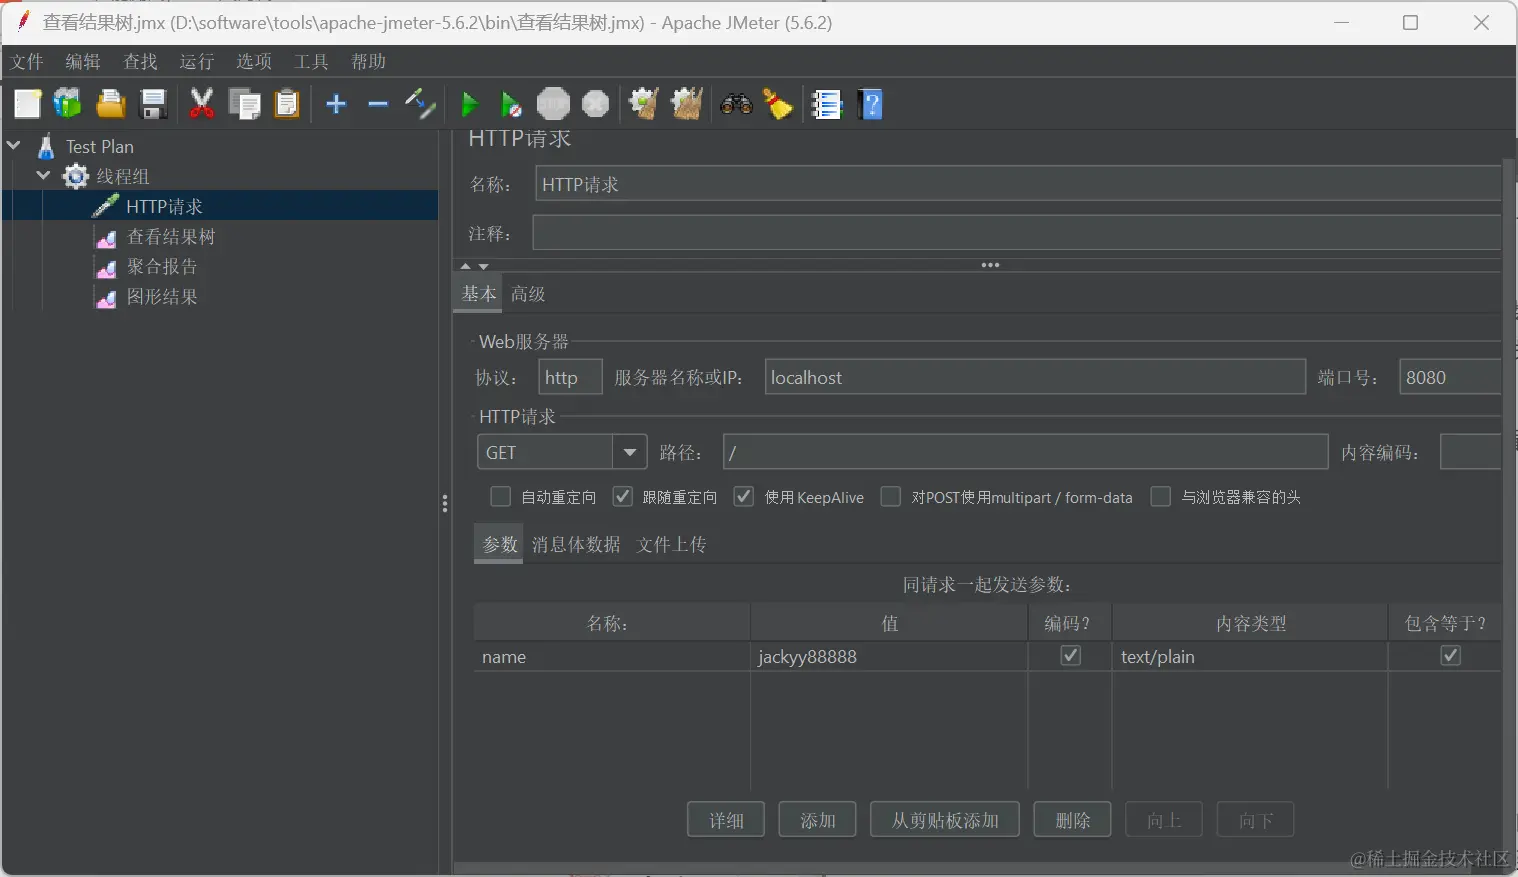Select the Test Plan flask node
This screenshot has width=1518, height=877.
tap(86, 147)
